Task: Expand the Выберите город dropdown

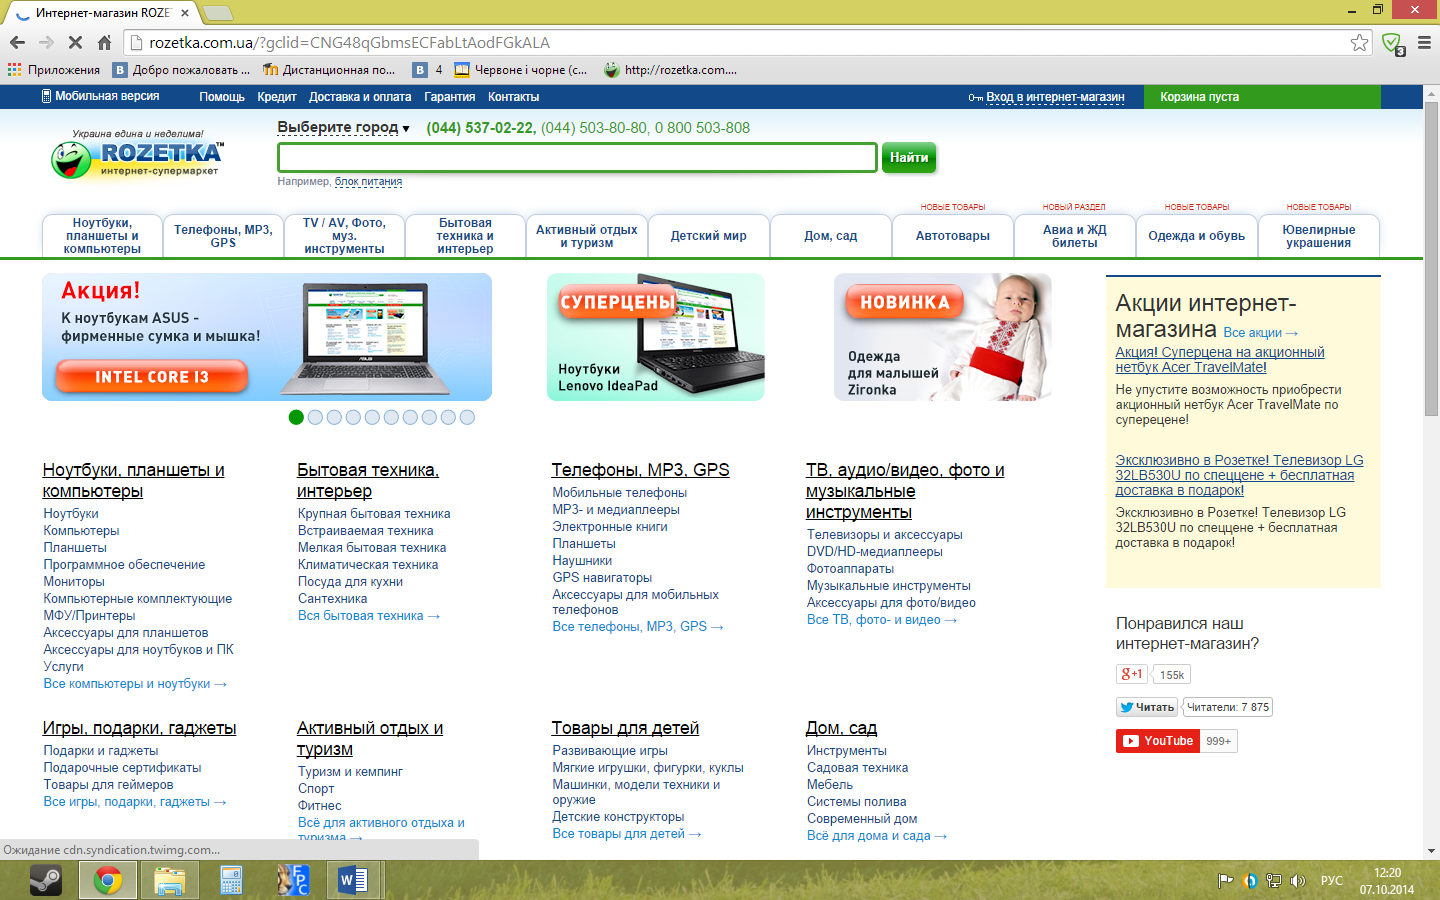Action: point(343,128)
